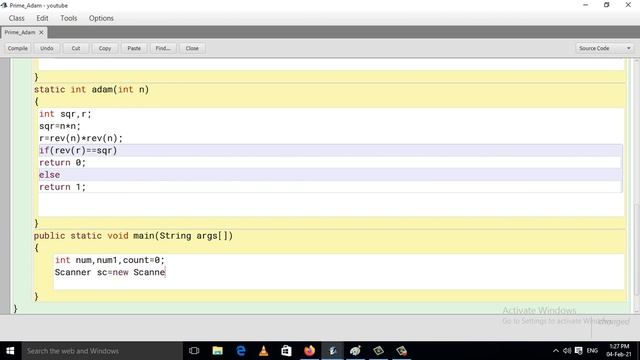Viewport: 640px width, 360px height.
Task: Click the line 'return 0;'
Action: click(x=62, y=163)
